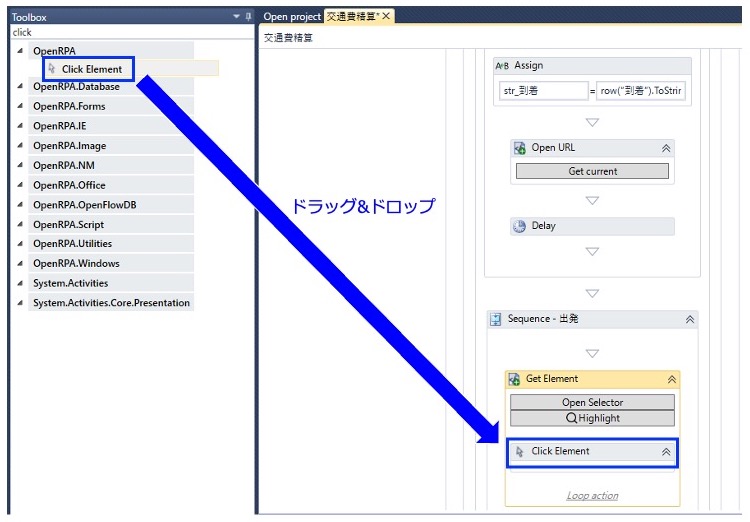Click the Click Element cursor icon in Toolbox
This screenshot has width=750, height=522.
coord(52,68)
